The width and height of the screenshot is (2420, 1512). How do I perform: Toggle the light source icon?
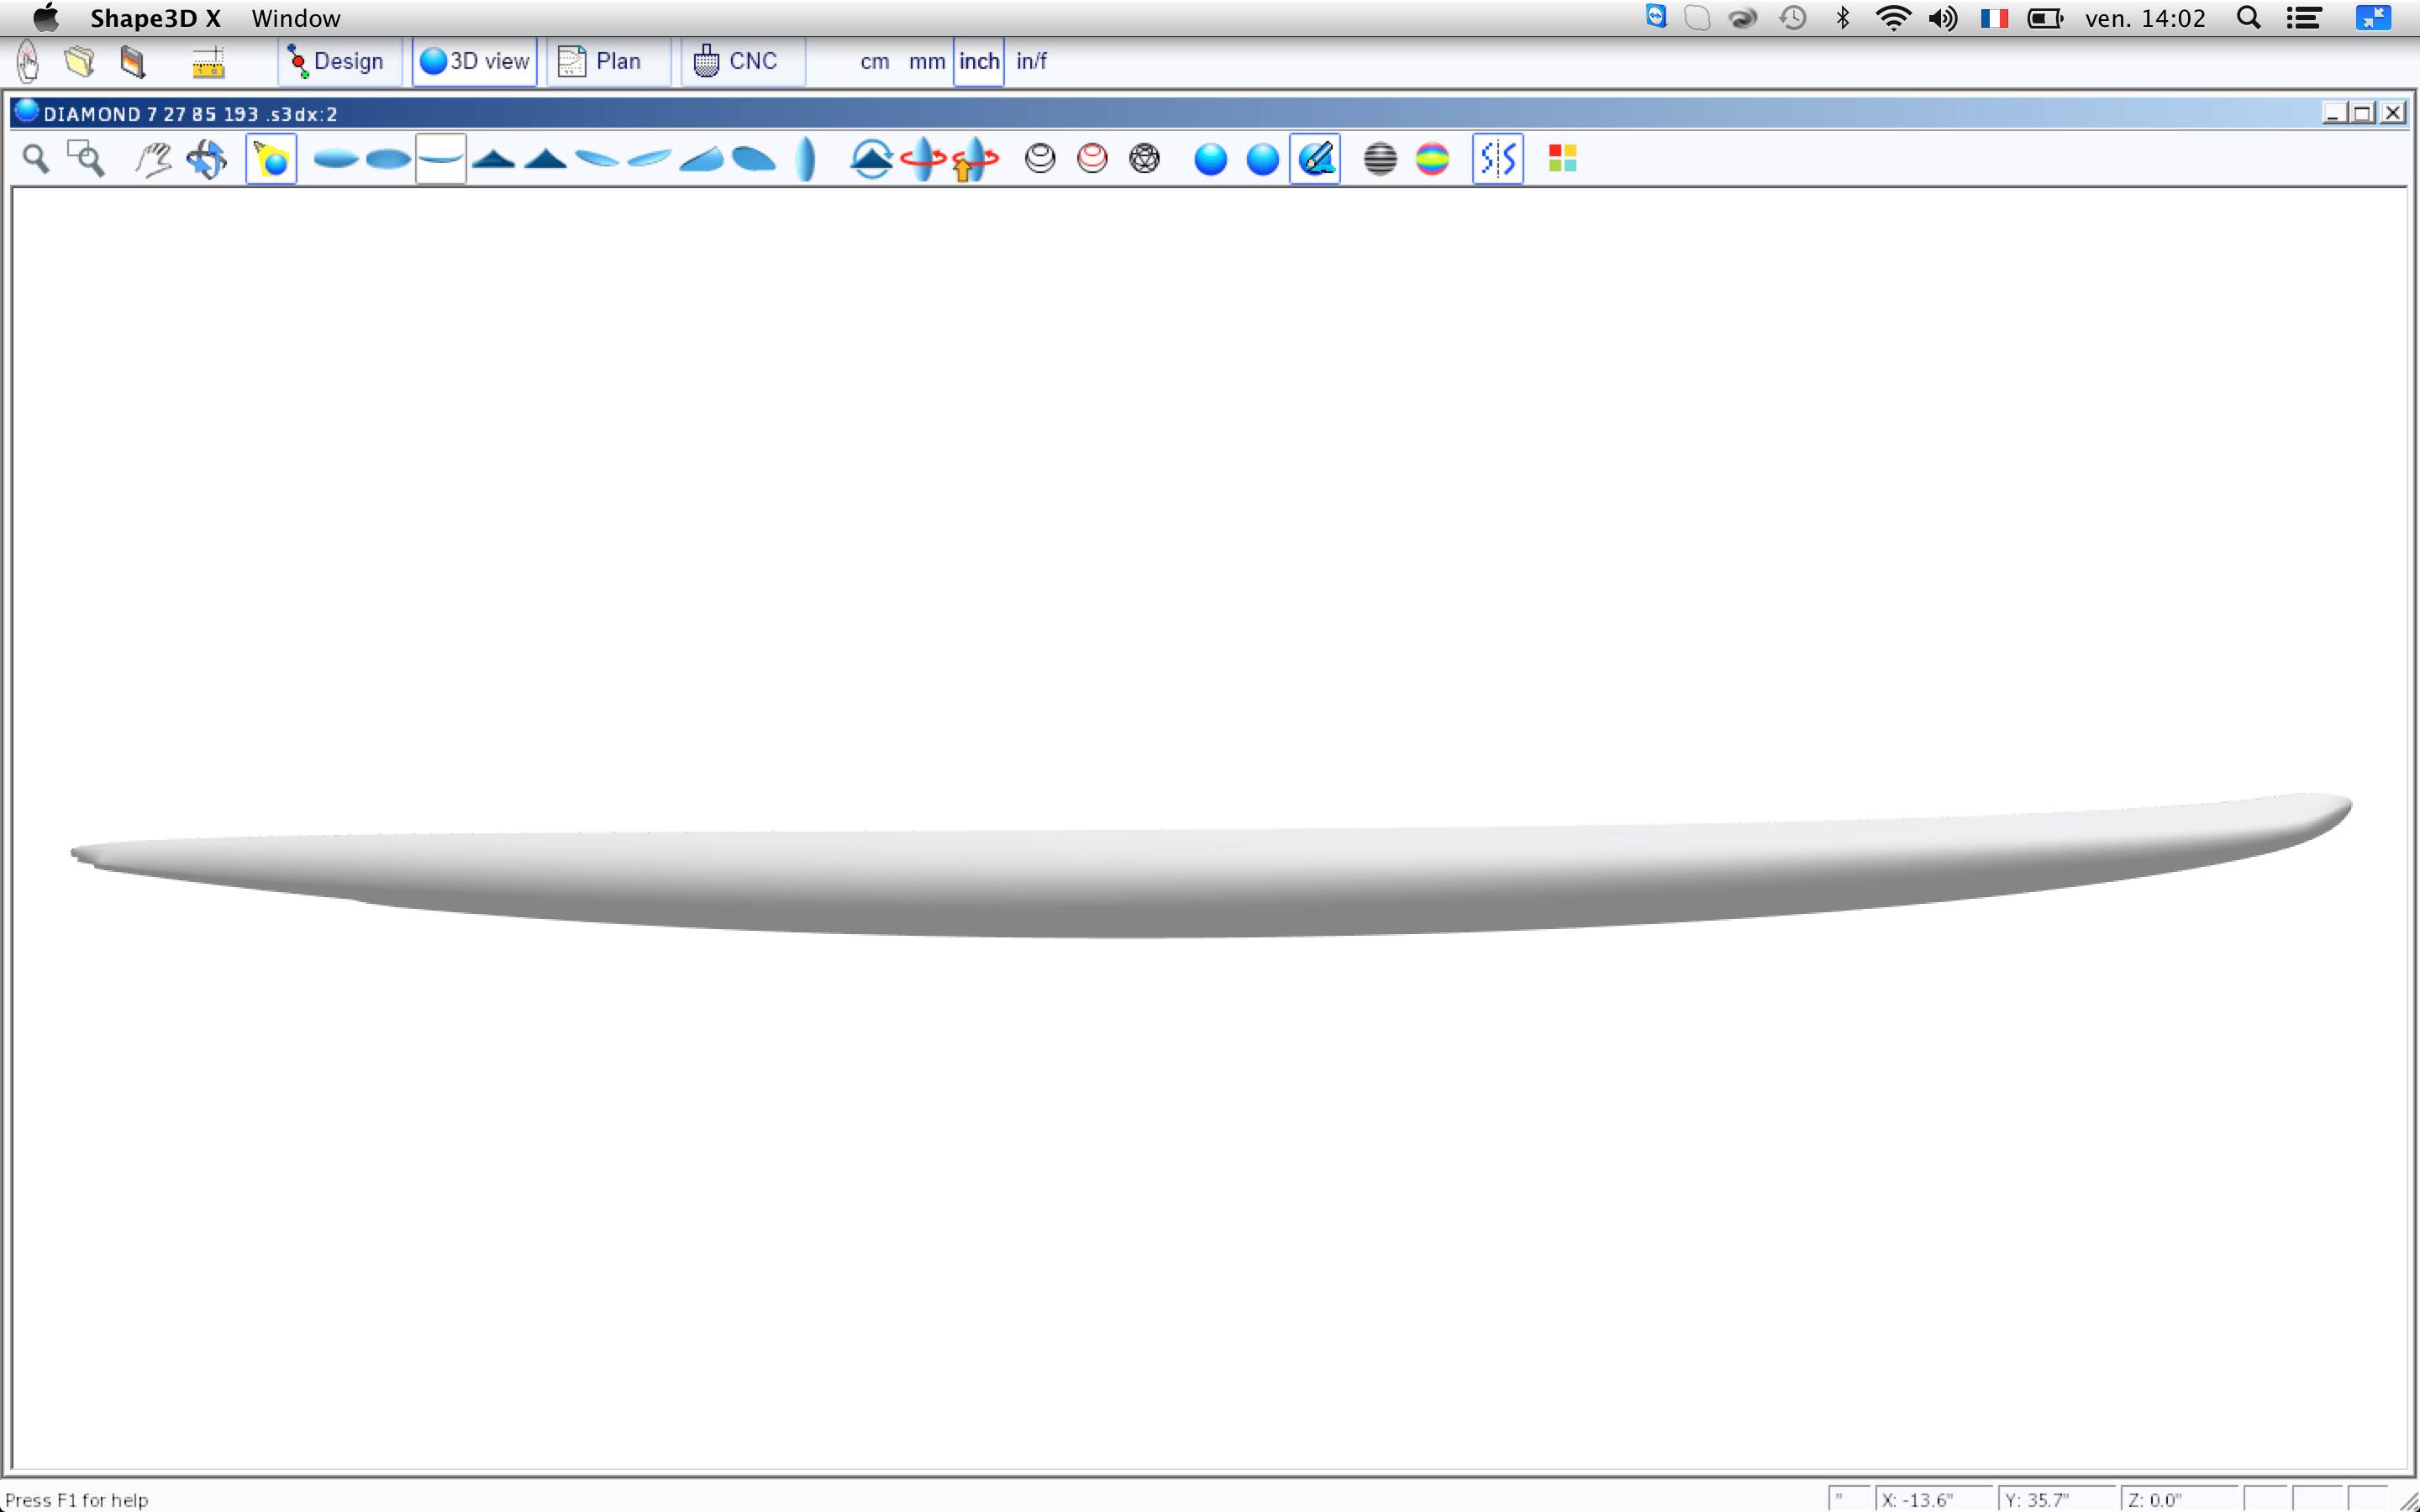click(271, 159)
